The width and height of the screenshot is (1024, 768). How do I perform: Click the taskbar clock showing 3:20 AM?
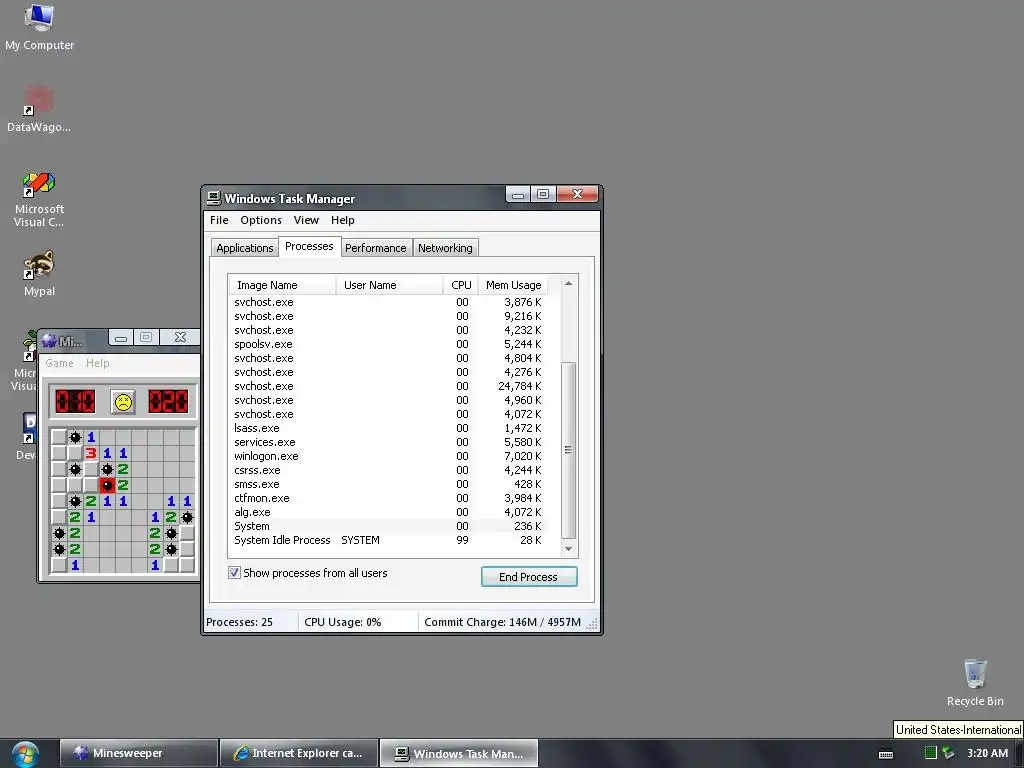987,753
